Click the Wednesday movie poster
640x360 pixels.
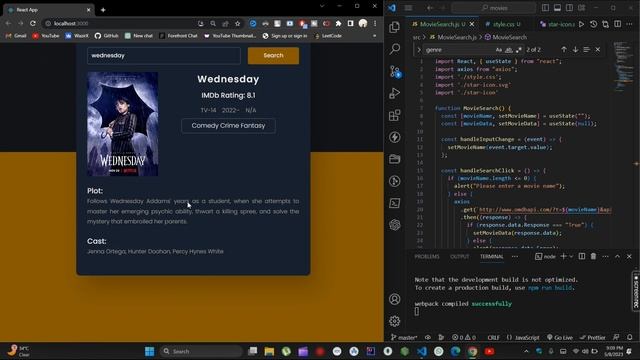click(122, 124)
